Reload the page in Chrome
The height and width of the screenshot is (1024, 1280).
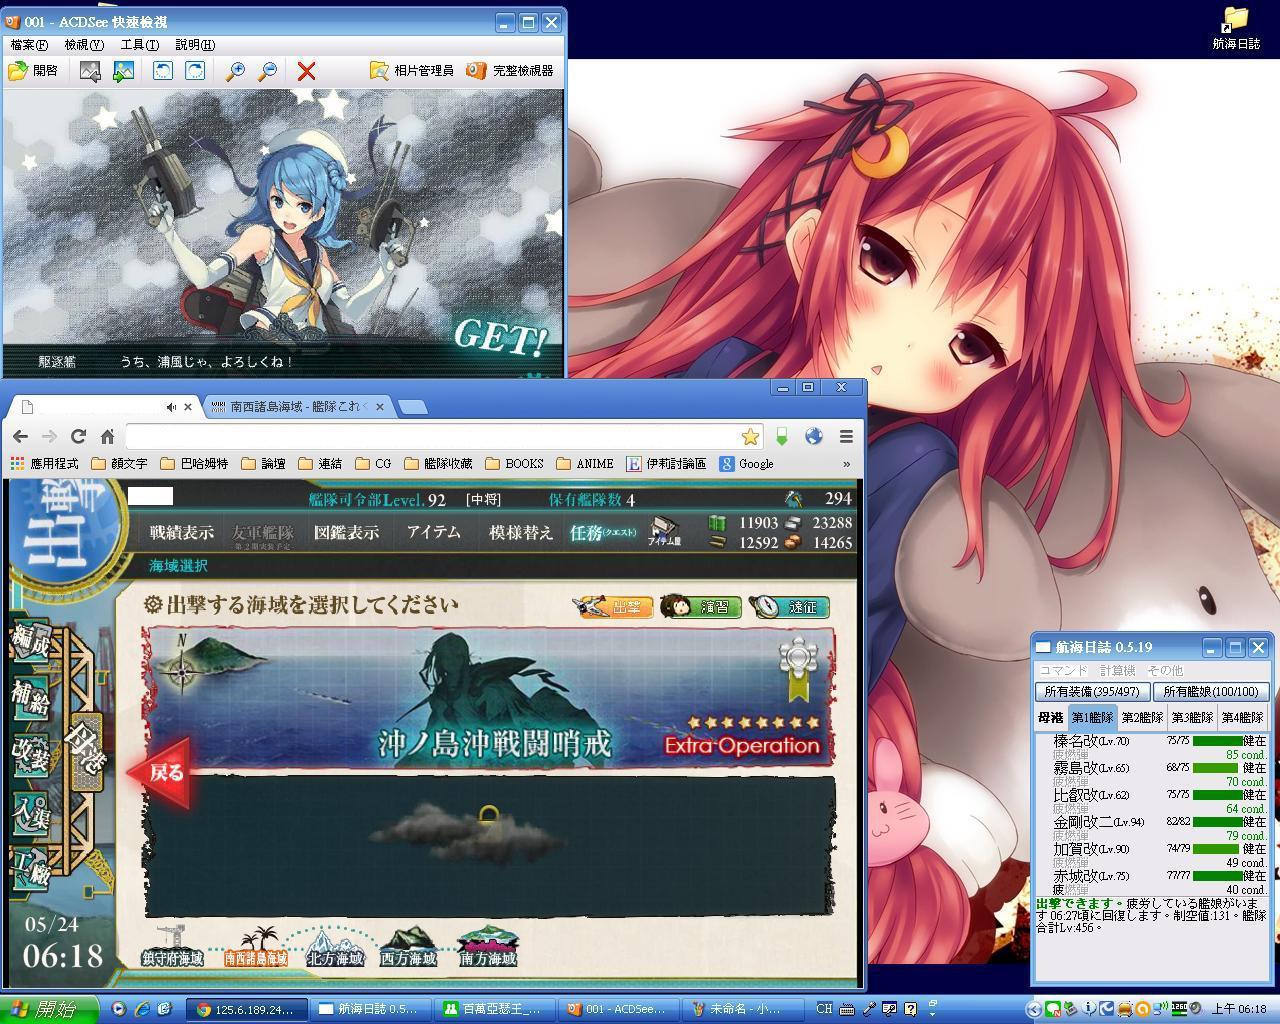[x=78, y=437]
